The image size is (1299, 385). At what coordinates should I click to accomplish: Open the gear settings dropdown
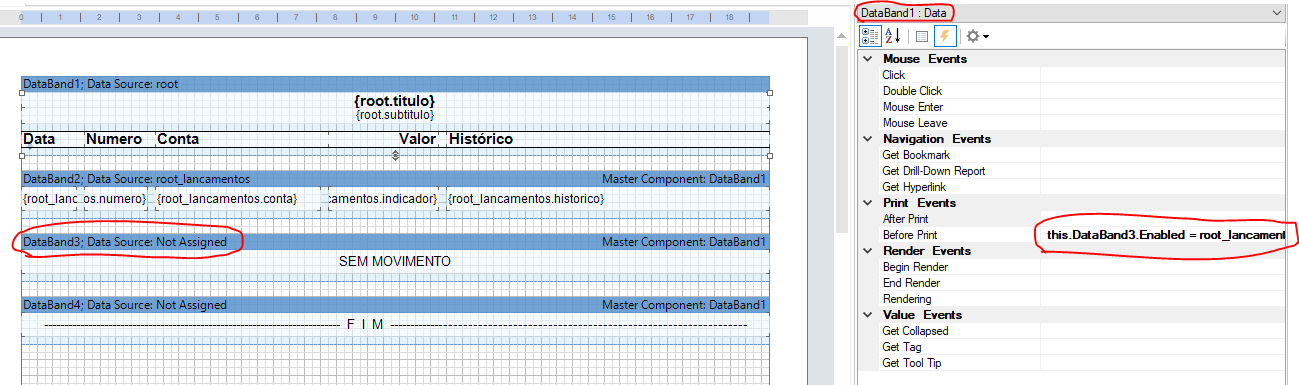pyautogui.click(x=977, y=36)
